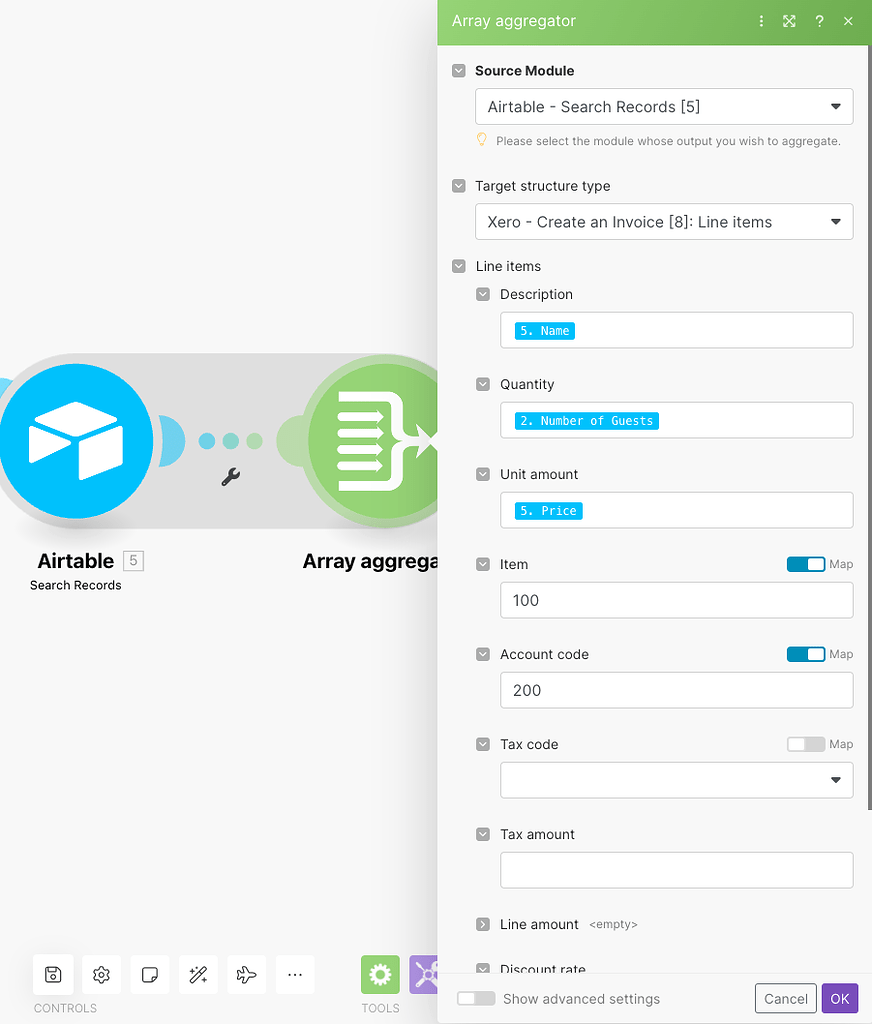Collapse the Tax code field

(x=483, y=744)
